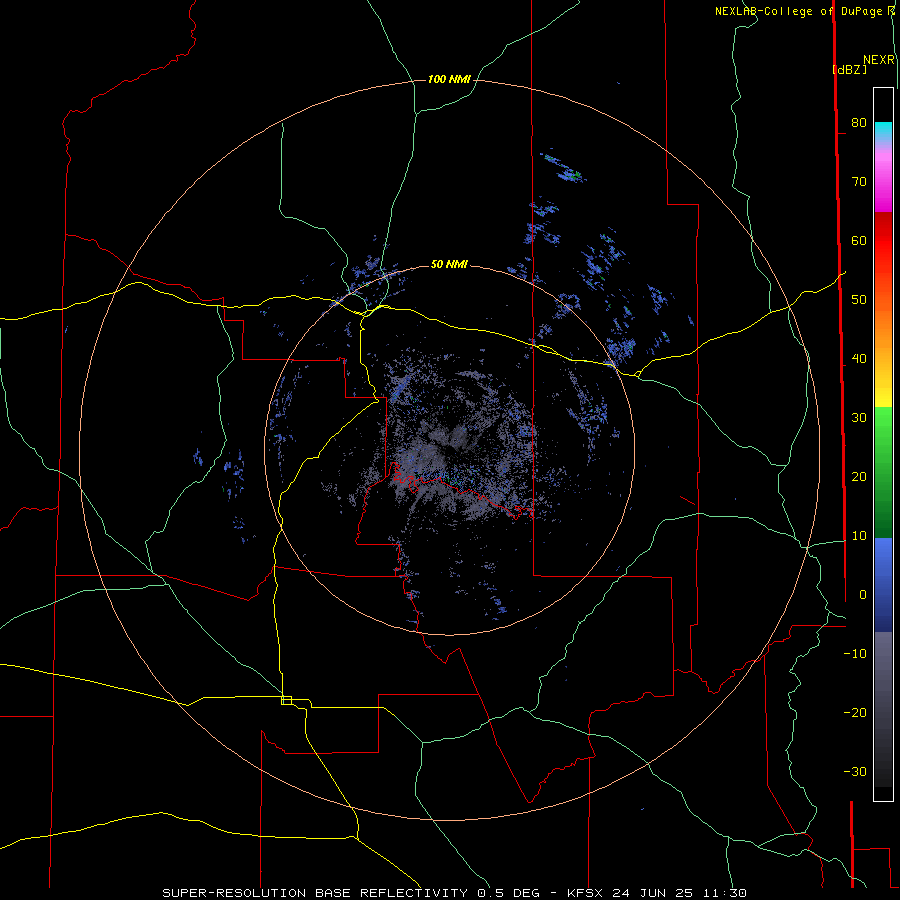Image resolution: width=900 pixels, height=900 pixels.
Task: Click the 0 value on the dBZ scale
Action: (863, 595)
